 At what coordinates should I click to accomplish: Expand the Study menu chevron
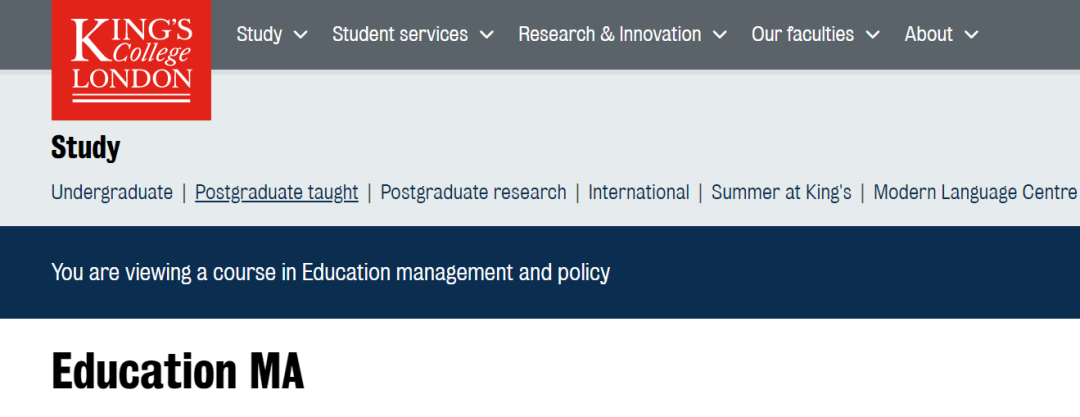click(x=301, y=35)
